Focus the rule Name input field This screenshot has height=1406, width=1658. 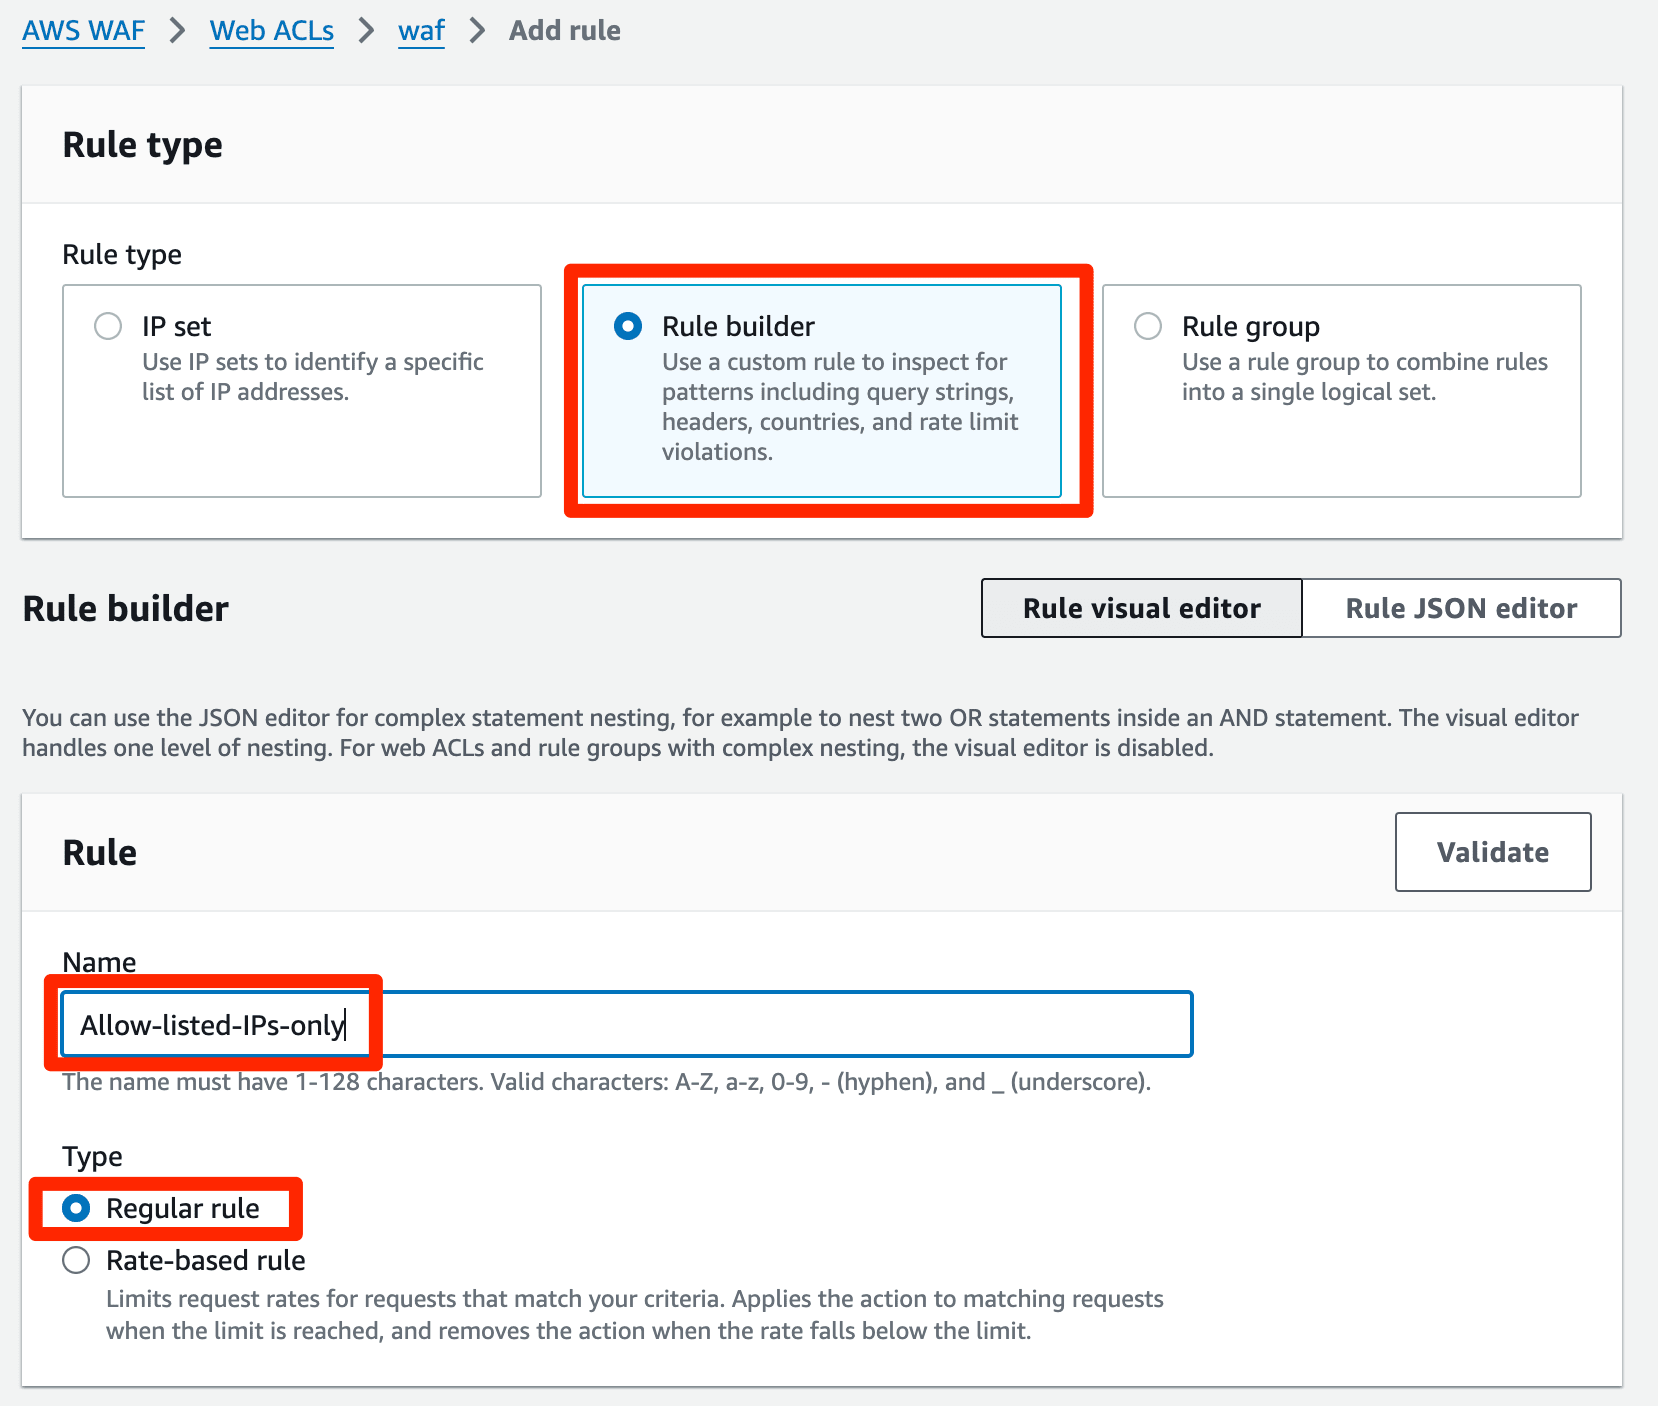[x=627, y=1024]
